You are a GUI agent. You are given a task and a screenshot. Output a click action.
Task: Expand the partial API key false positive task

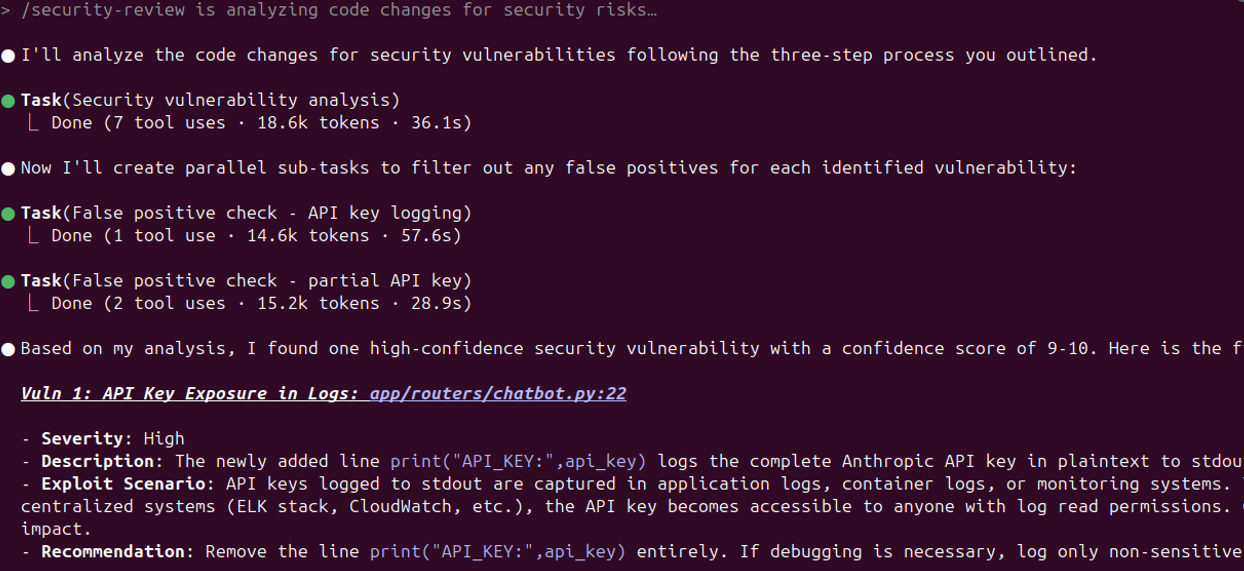[245, 281]
